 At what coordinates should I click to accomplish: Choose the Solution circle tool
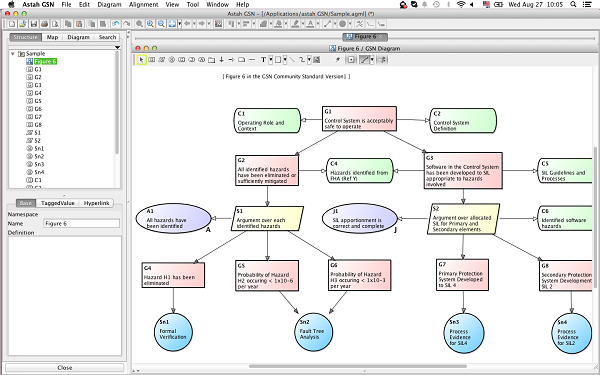tap(172, 60)
